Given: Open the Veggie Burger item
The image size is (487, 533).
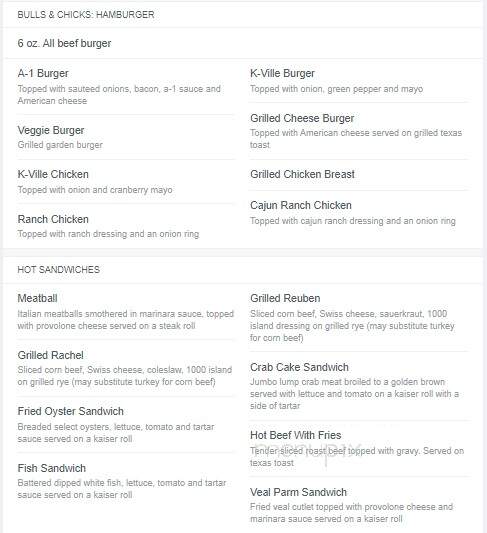Looking at the screenshot, I should tap(51, 130).
